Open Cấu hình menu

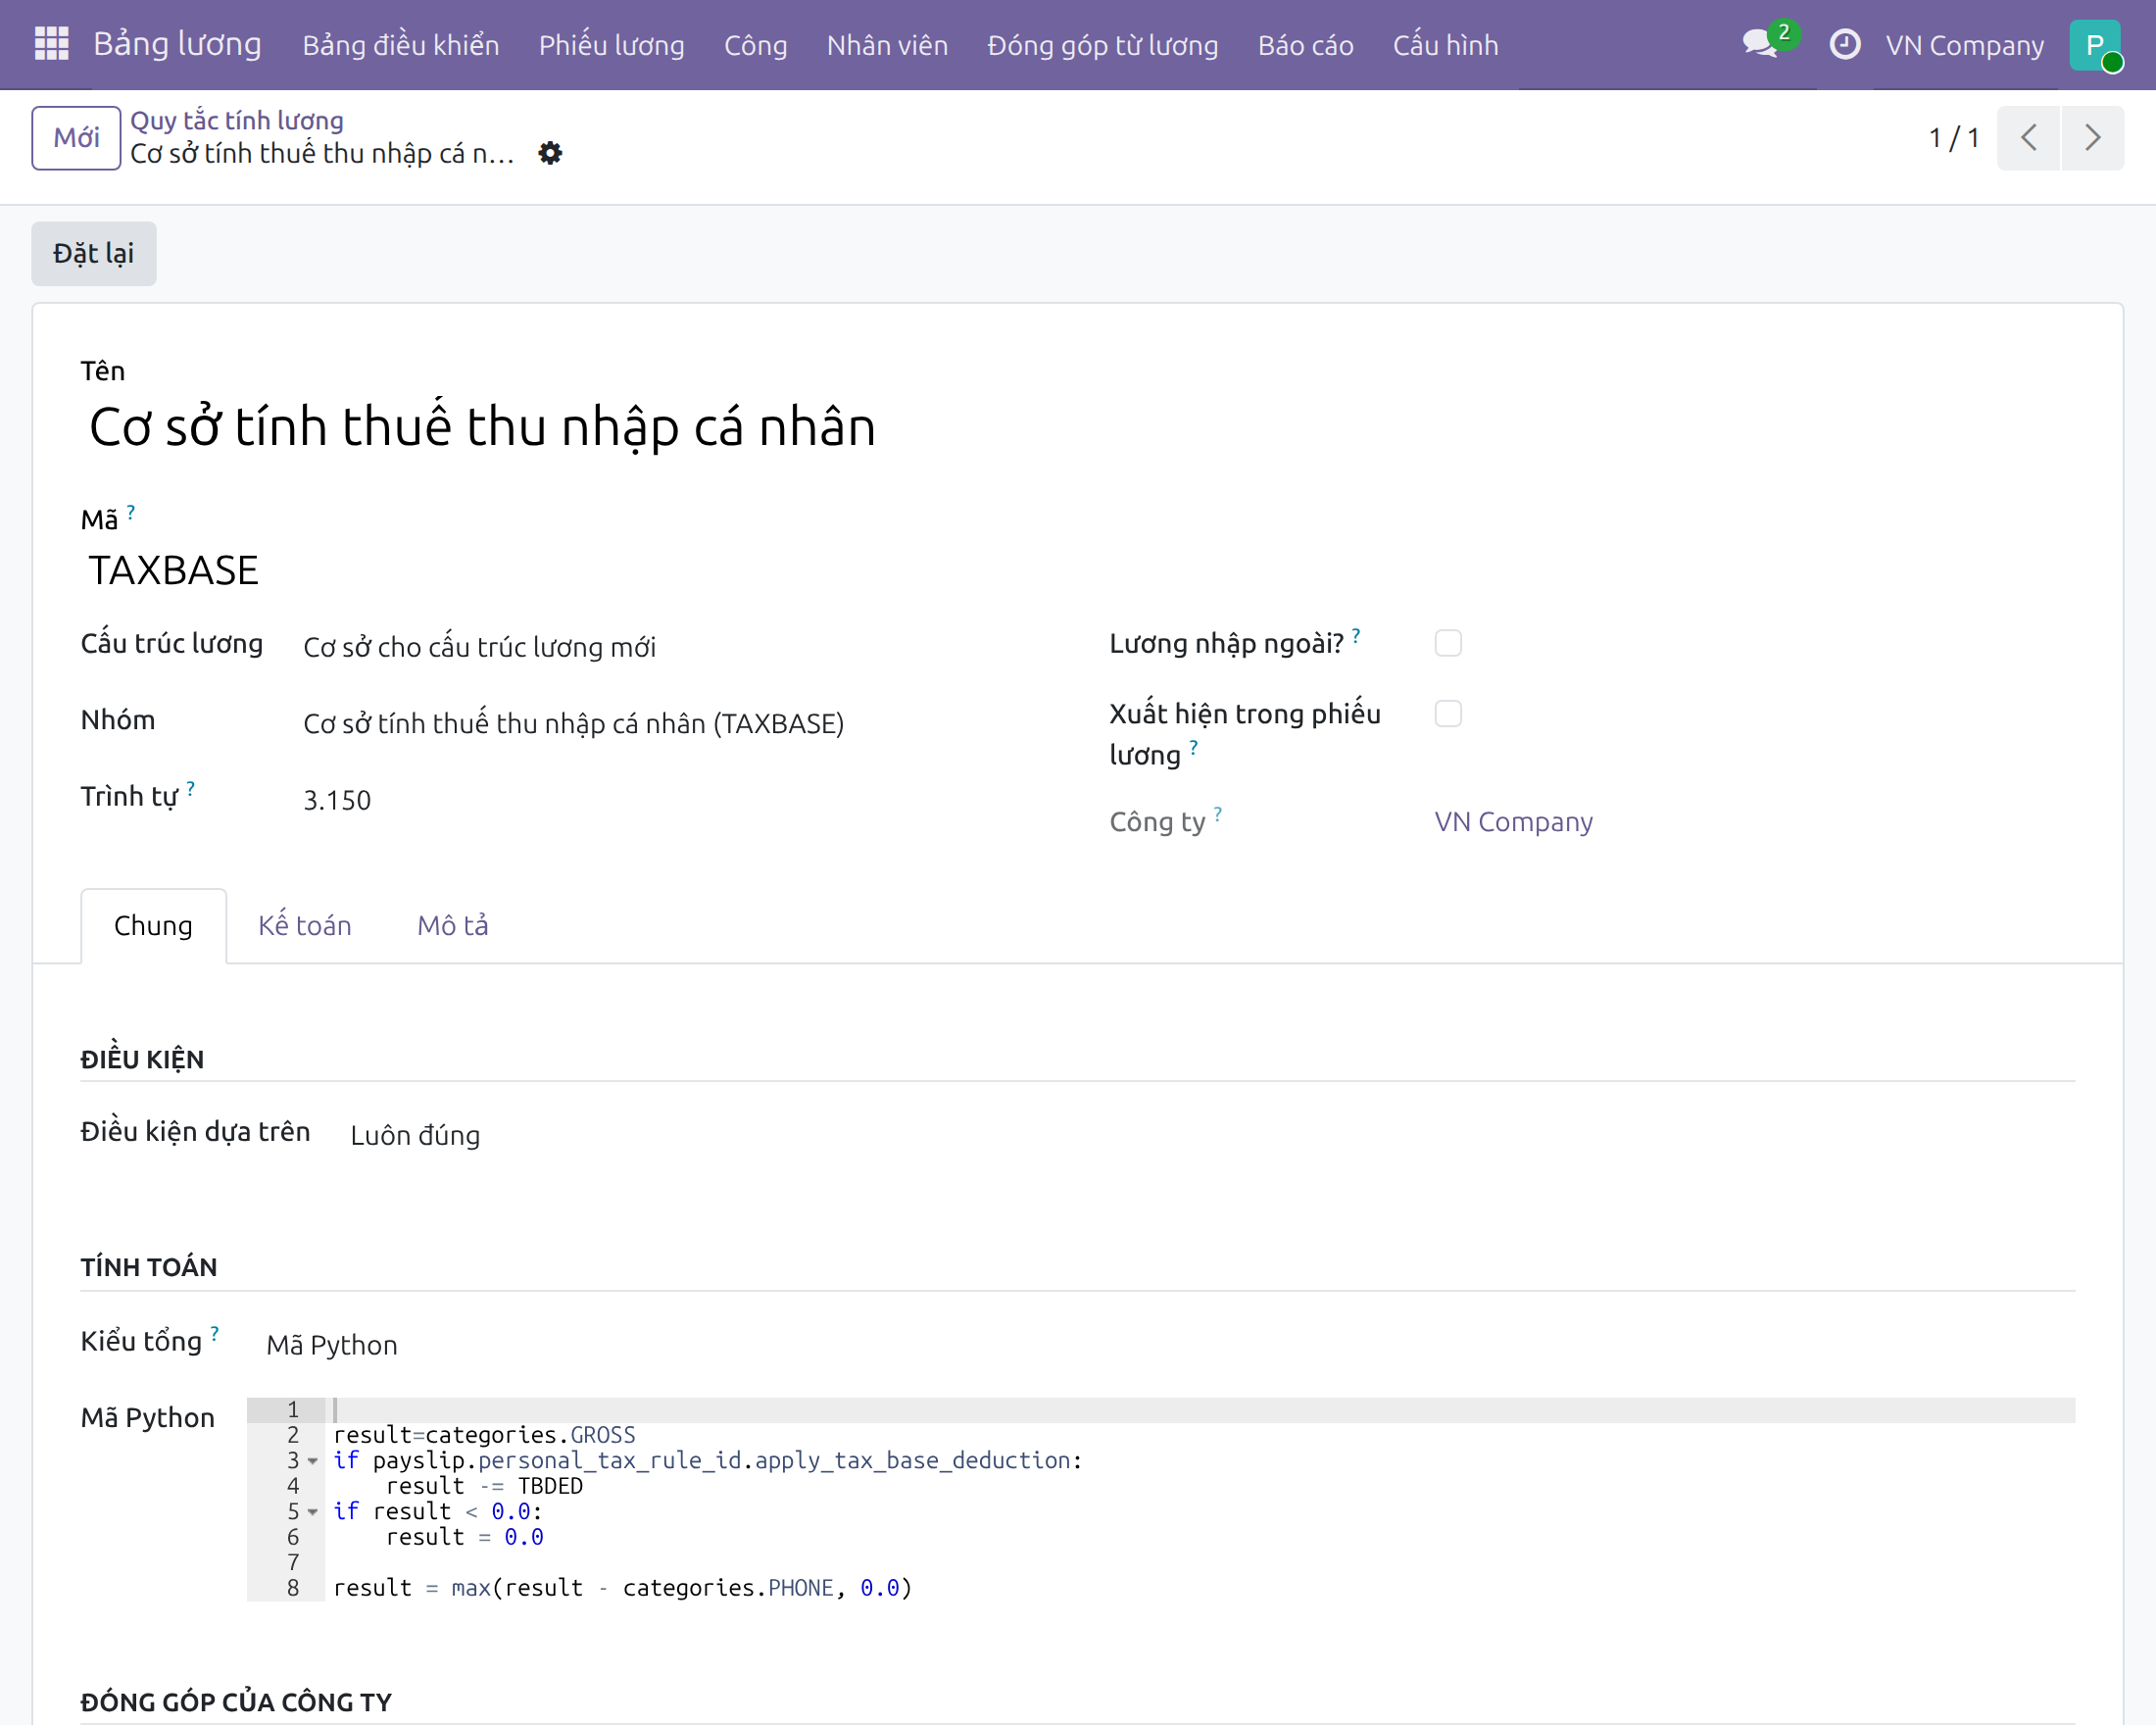point(1446,45)
